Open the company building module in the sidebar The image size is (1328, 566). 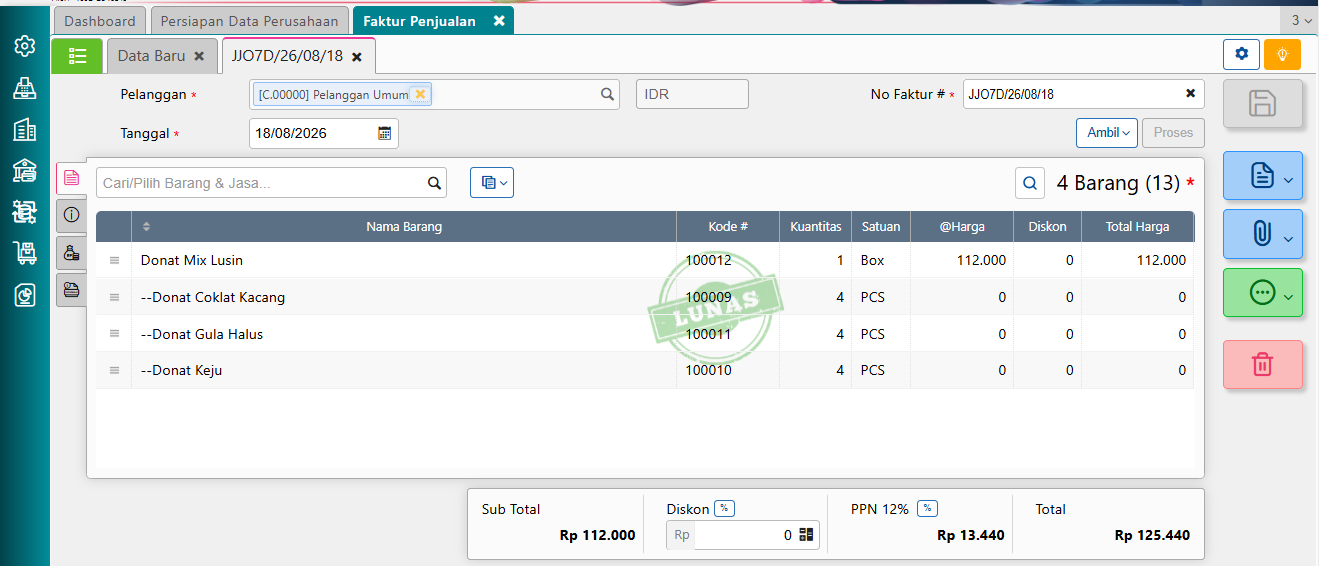(25, 129)
